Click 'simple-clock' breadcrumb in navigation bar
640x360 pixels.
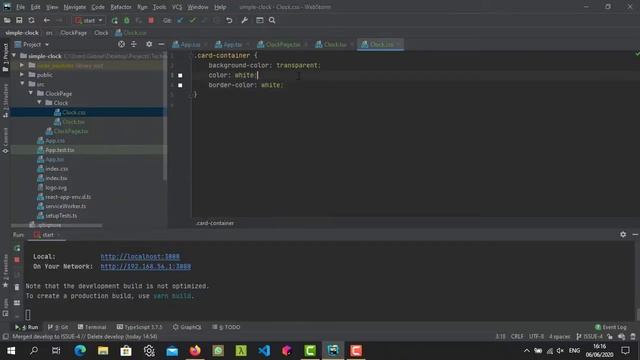click(x=22, y=33)
